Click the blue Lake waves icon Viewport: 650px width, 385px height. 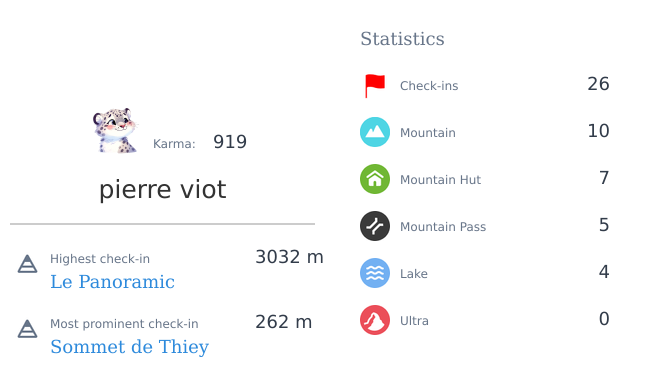(375, 273)
